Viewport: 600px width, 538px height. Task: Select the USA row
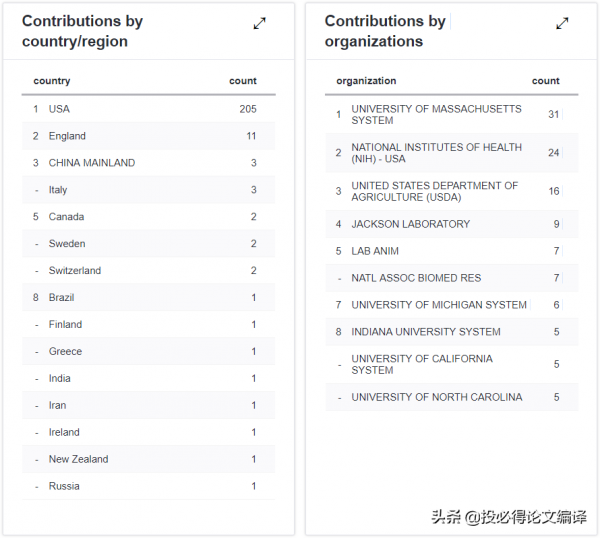pyautogui.click(x=59, y=109)
